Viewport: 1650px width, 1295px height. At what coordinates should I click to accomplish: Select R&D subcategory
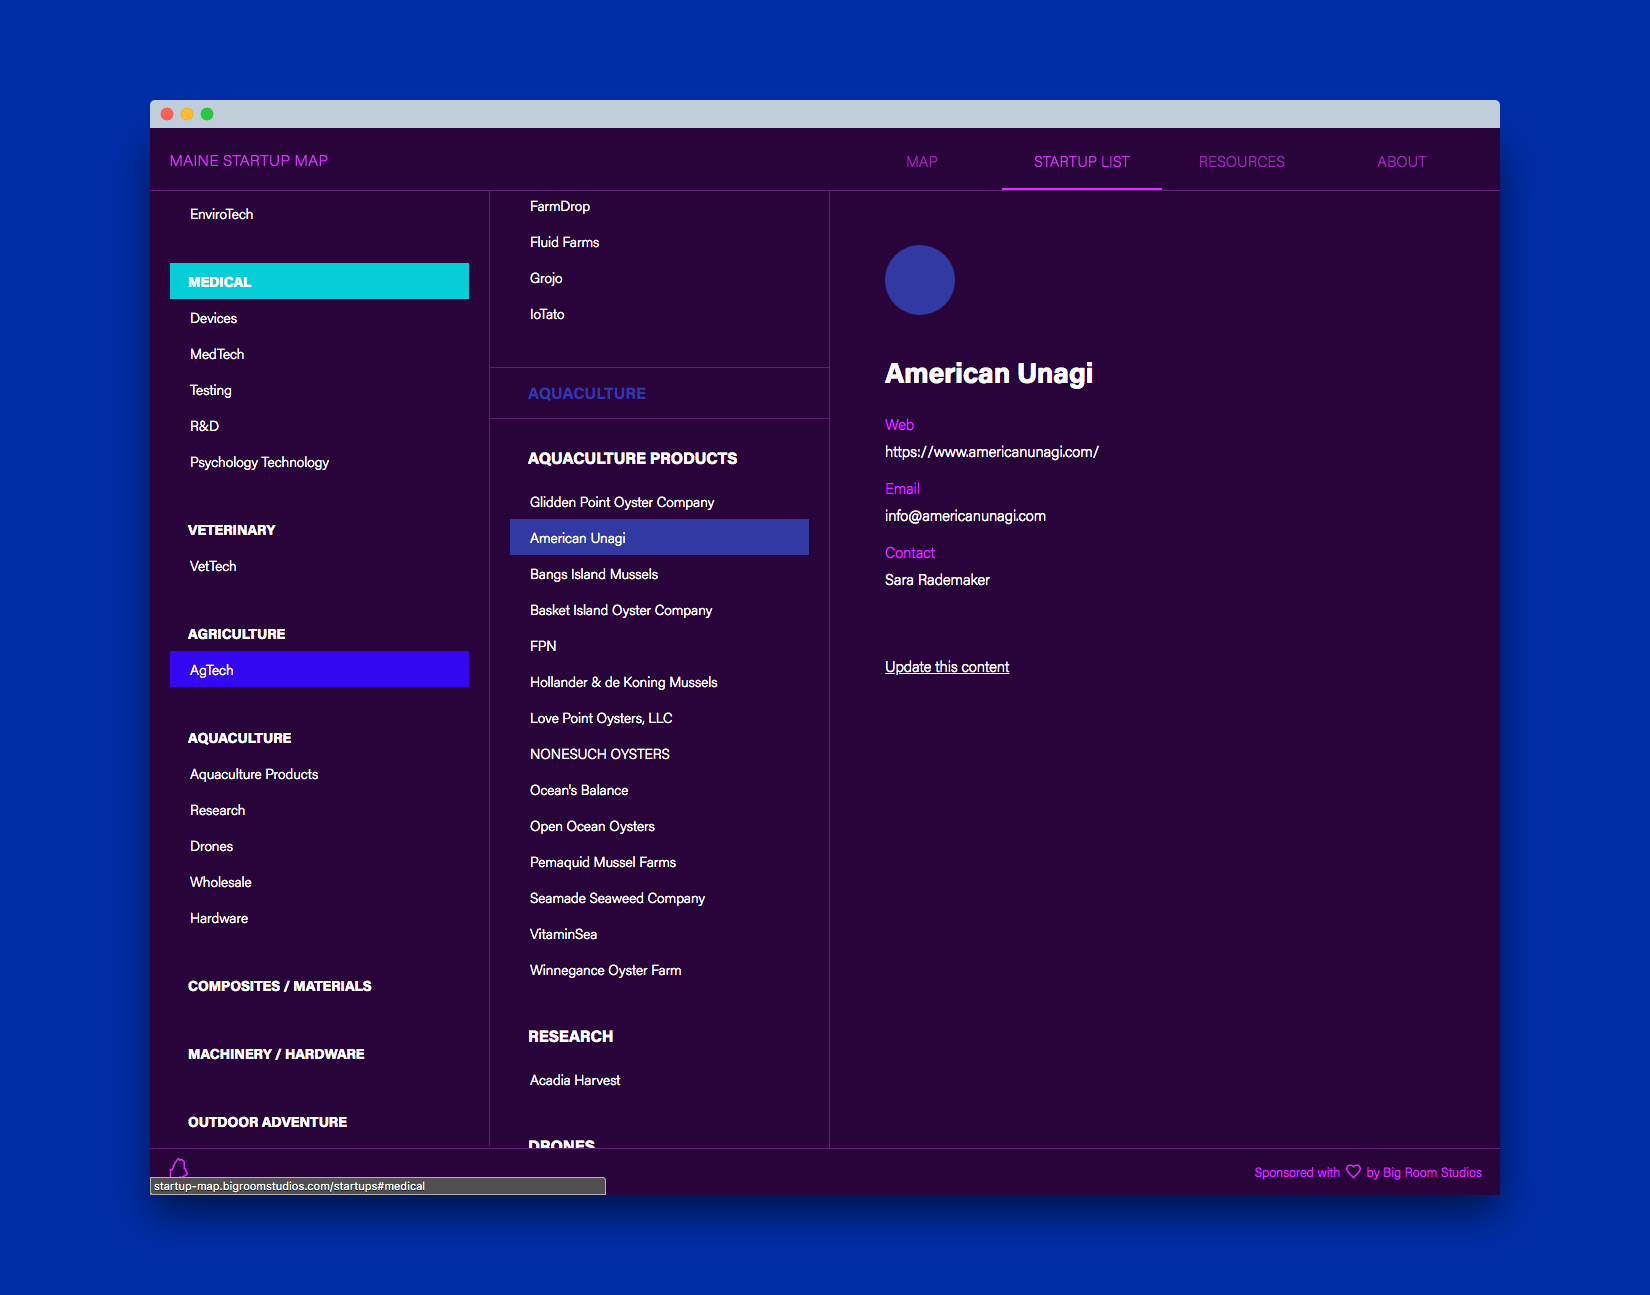pyautogui.click(x=205, y=426)
